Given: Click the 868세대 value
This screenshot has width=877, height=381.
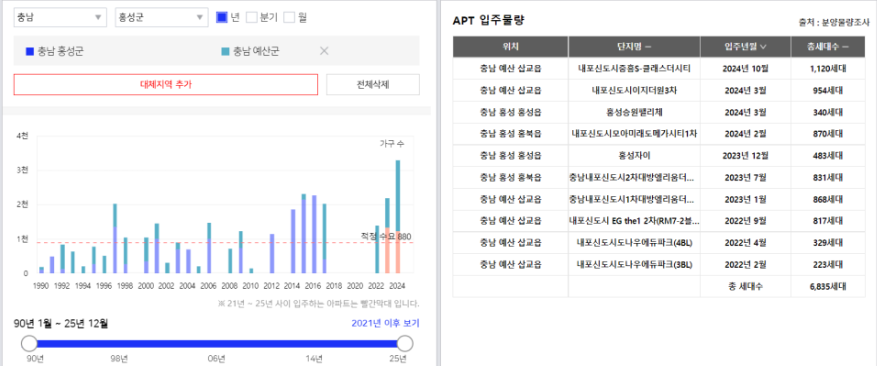Looking at the screenshot, I should pyautogui.click(x=828, y=199).
